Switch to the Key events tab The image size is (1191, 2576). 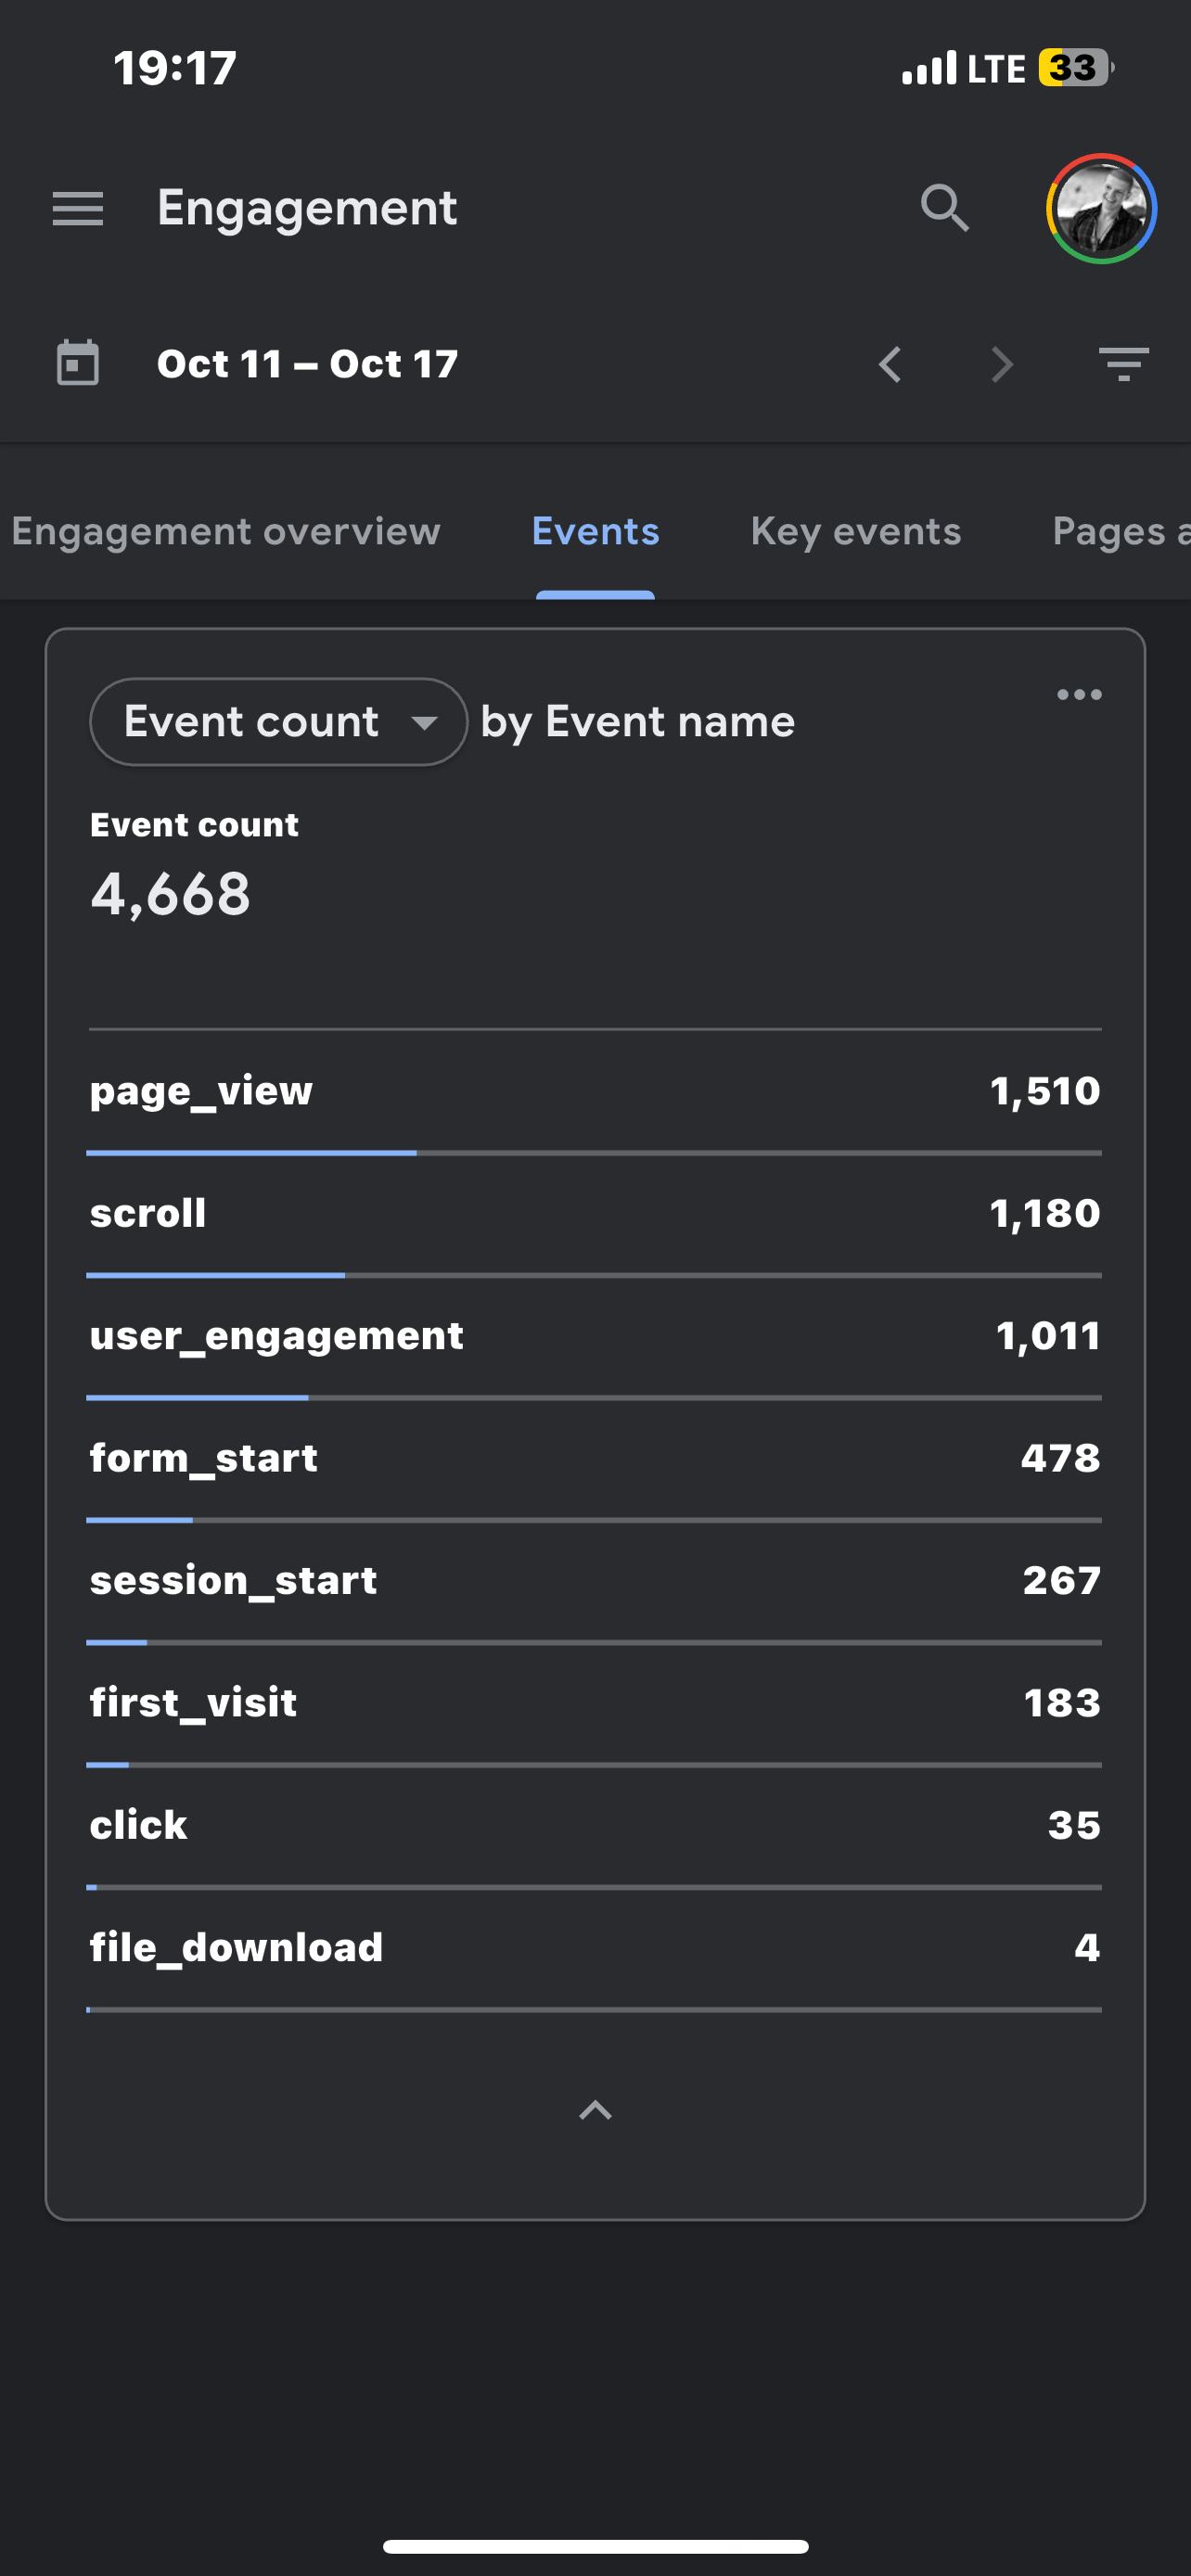(x=856, y=532)
